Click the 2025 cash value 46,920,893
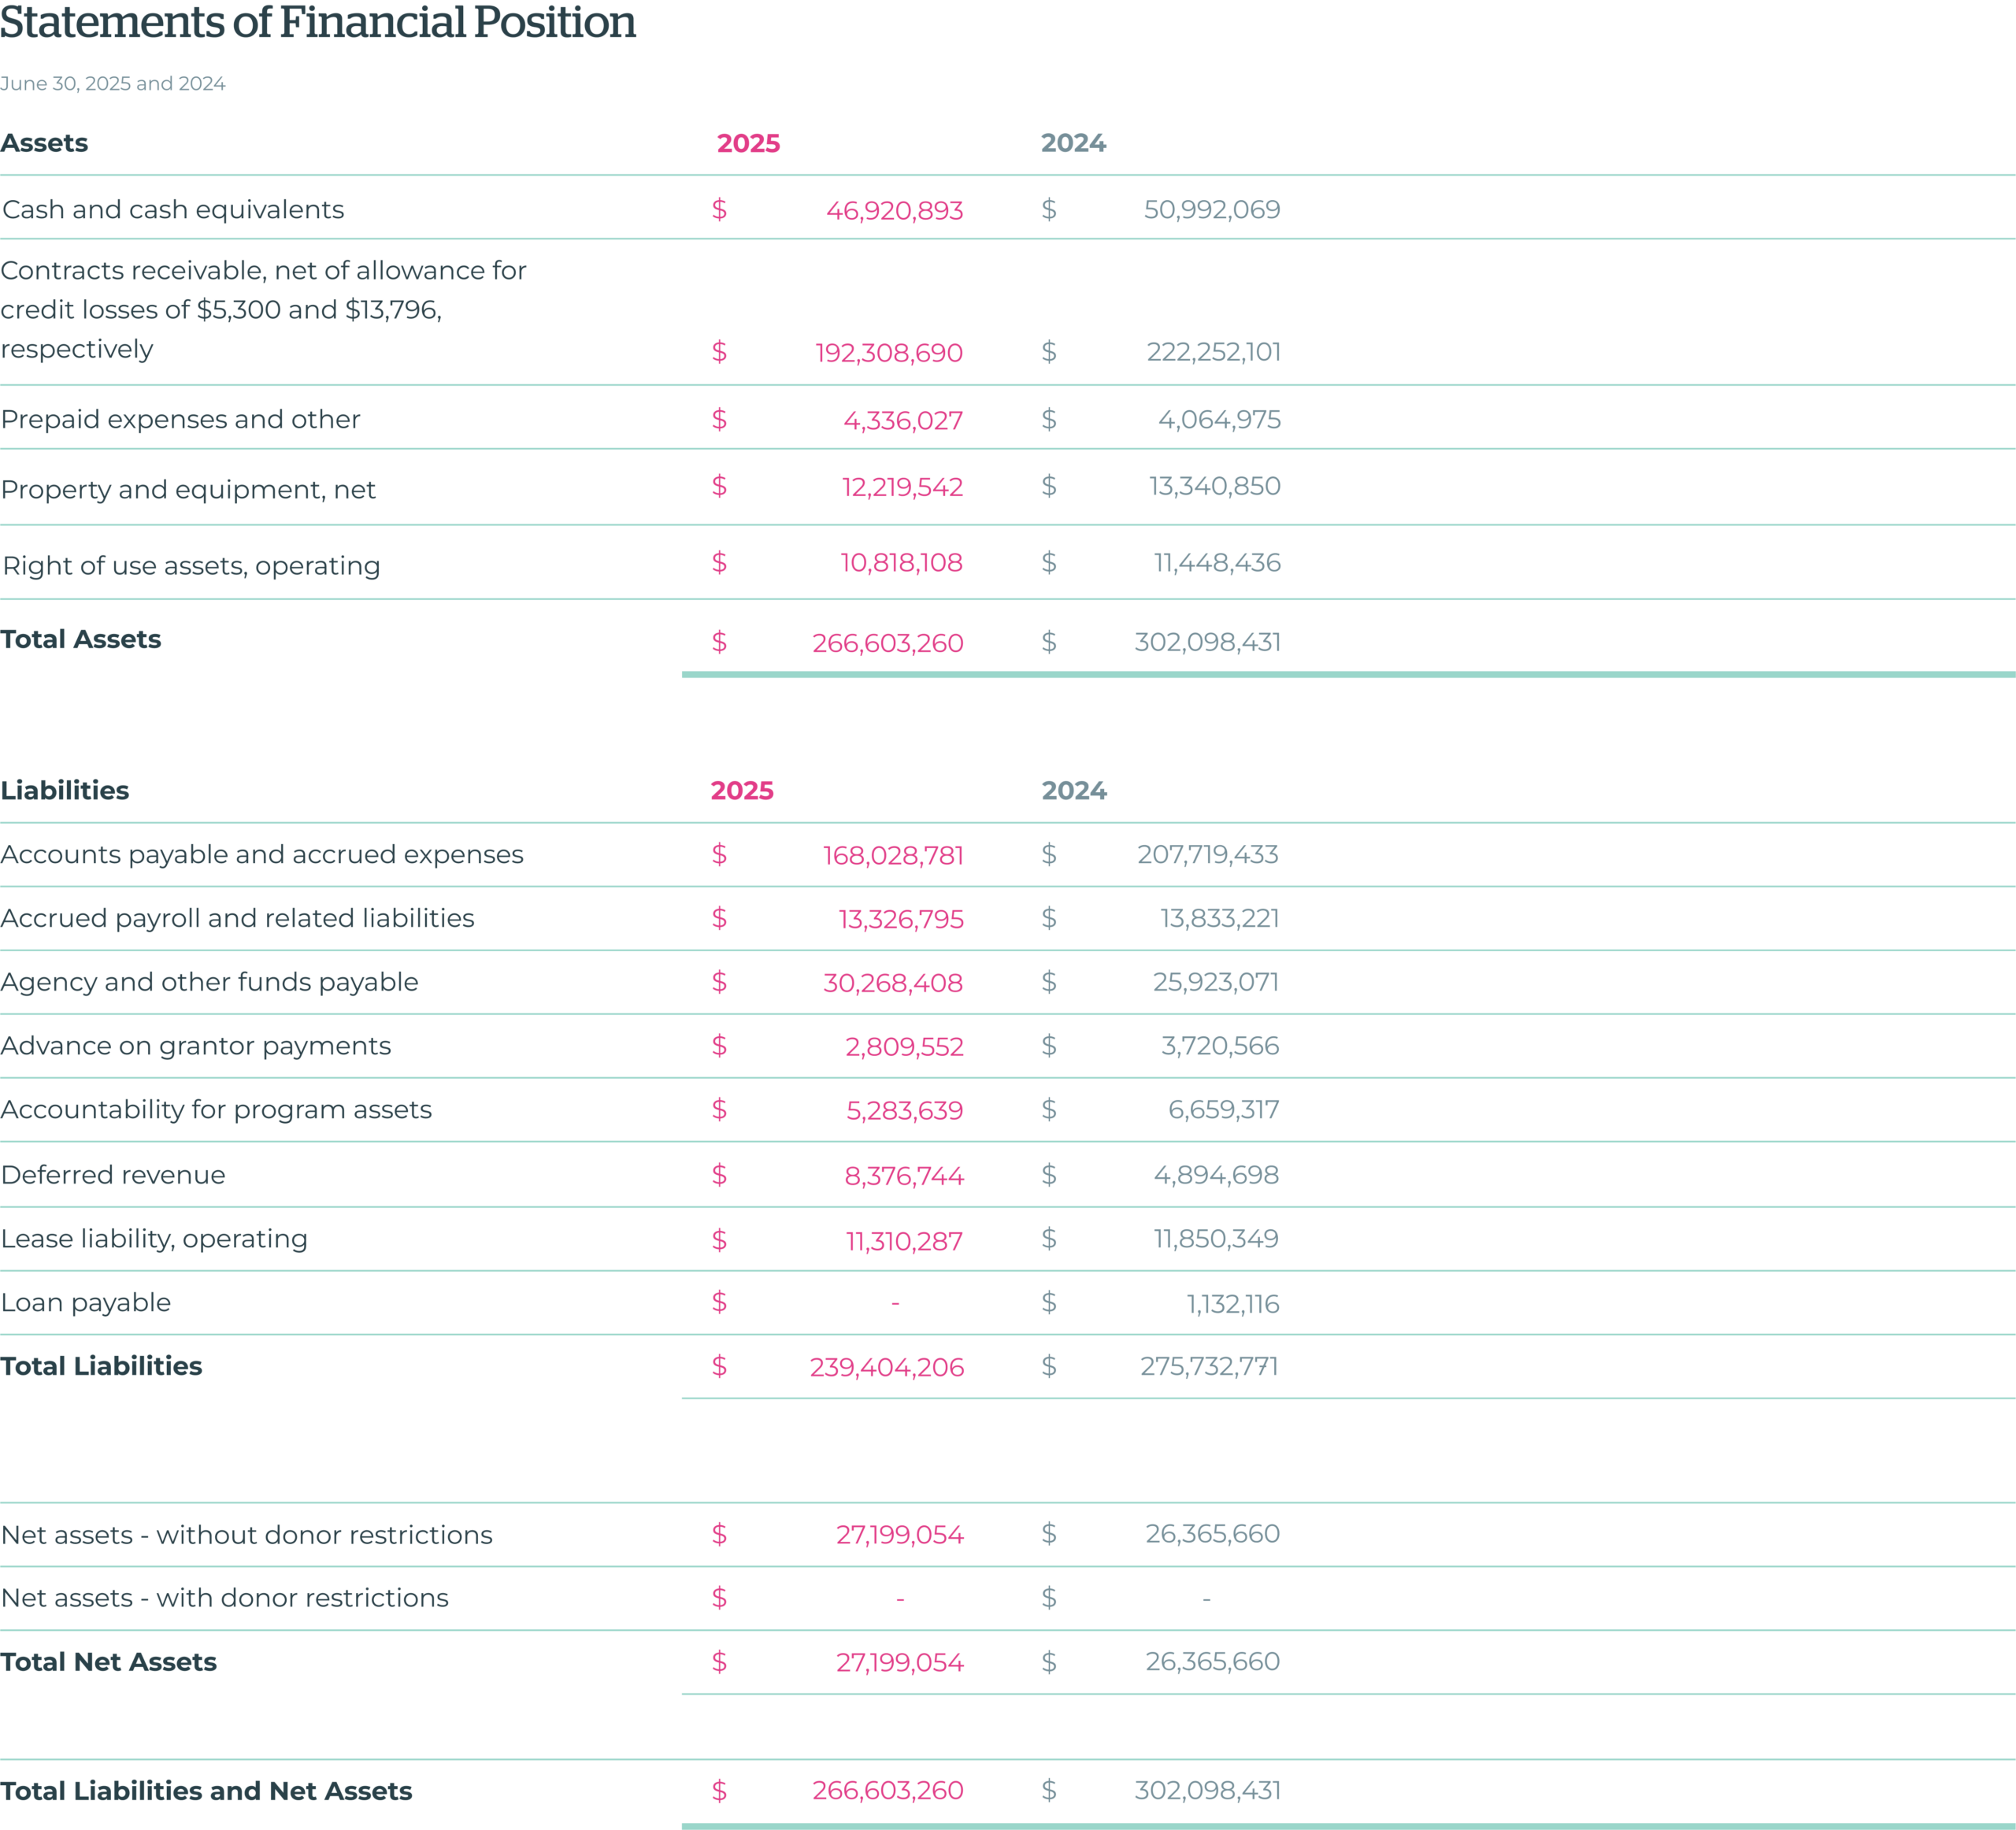This screenshot has height=1830, width=2016. (x=894, y=211)
